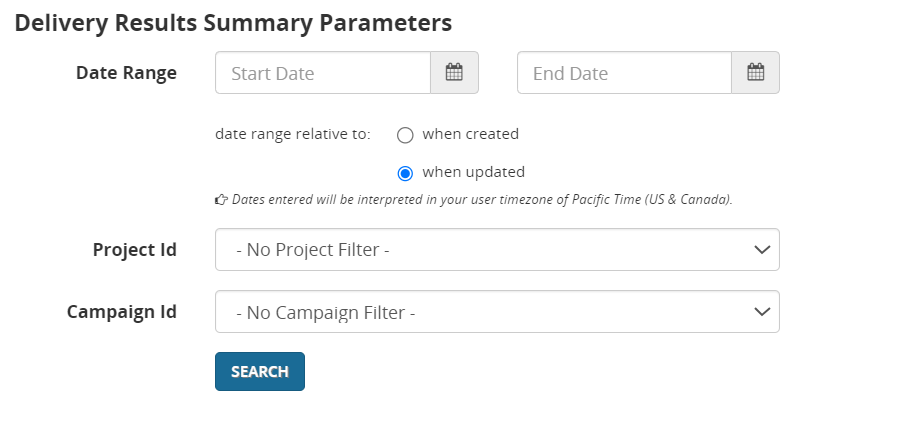The height and width of the screenshot is (430, 897).
Task: Open the Start Date calendar picker icon
Action: coord(454,73)
